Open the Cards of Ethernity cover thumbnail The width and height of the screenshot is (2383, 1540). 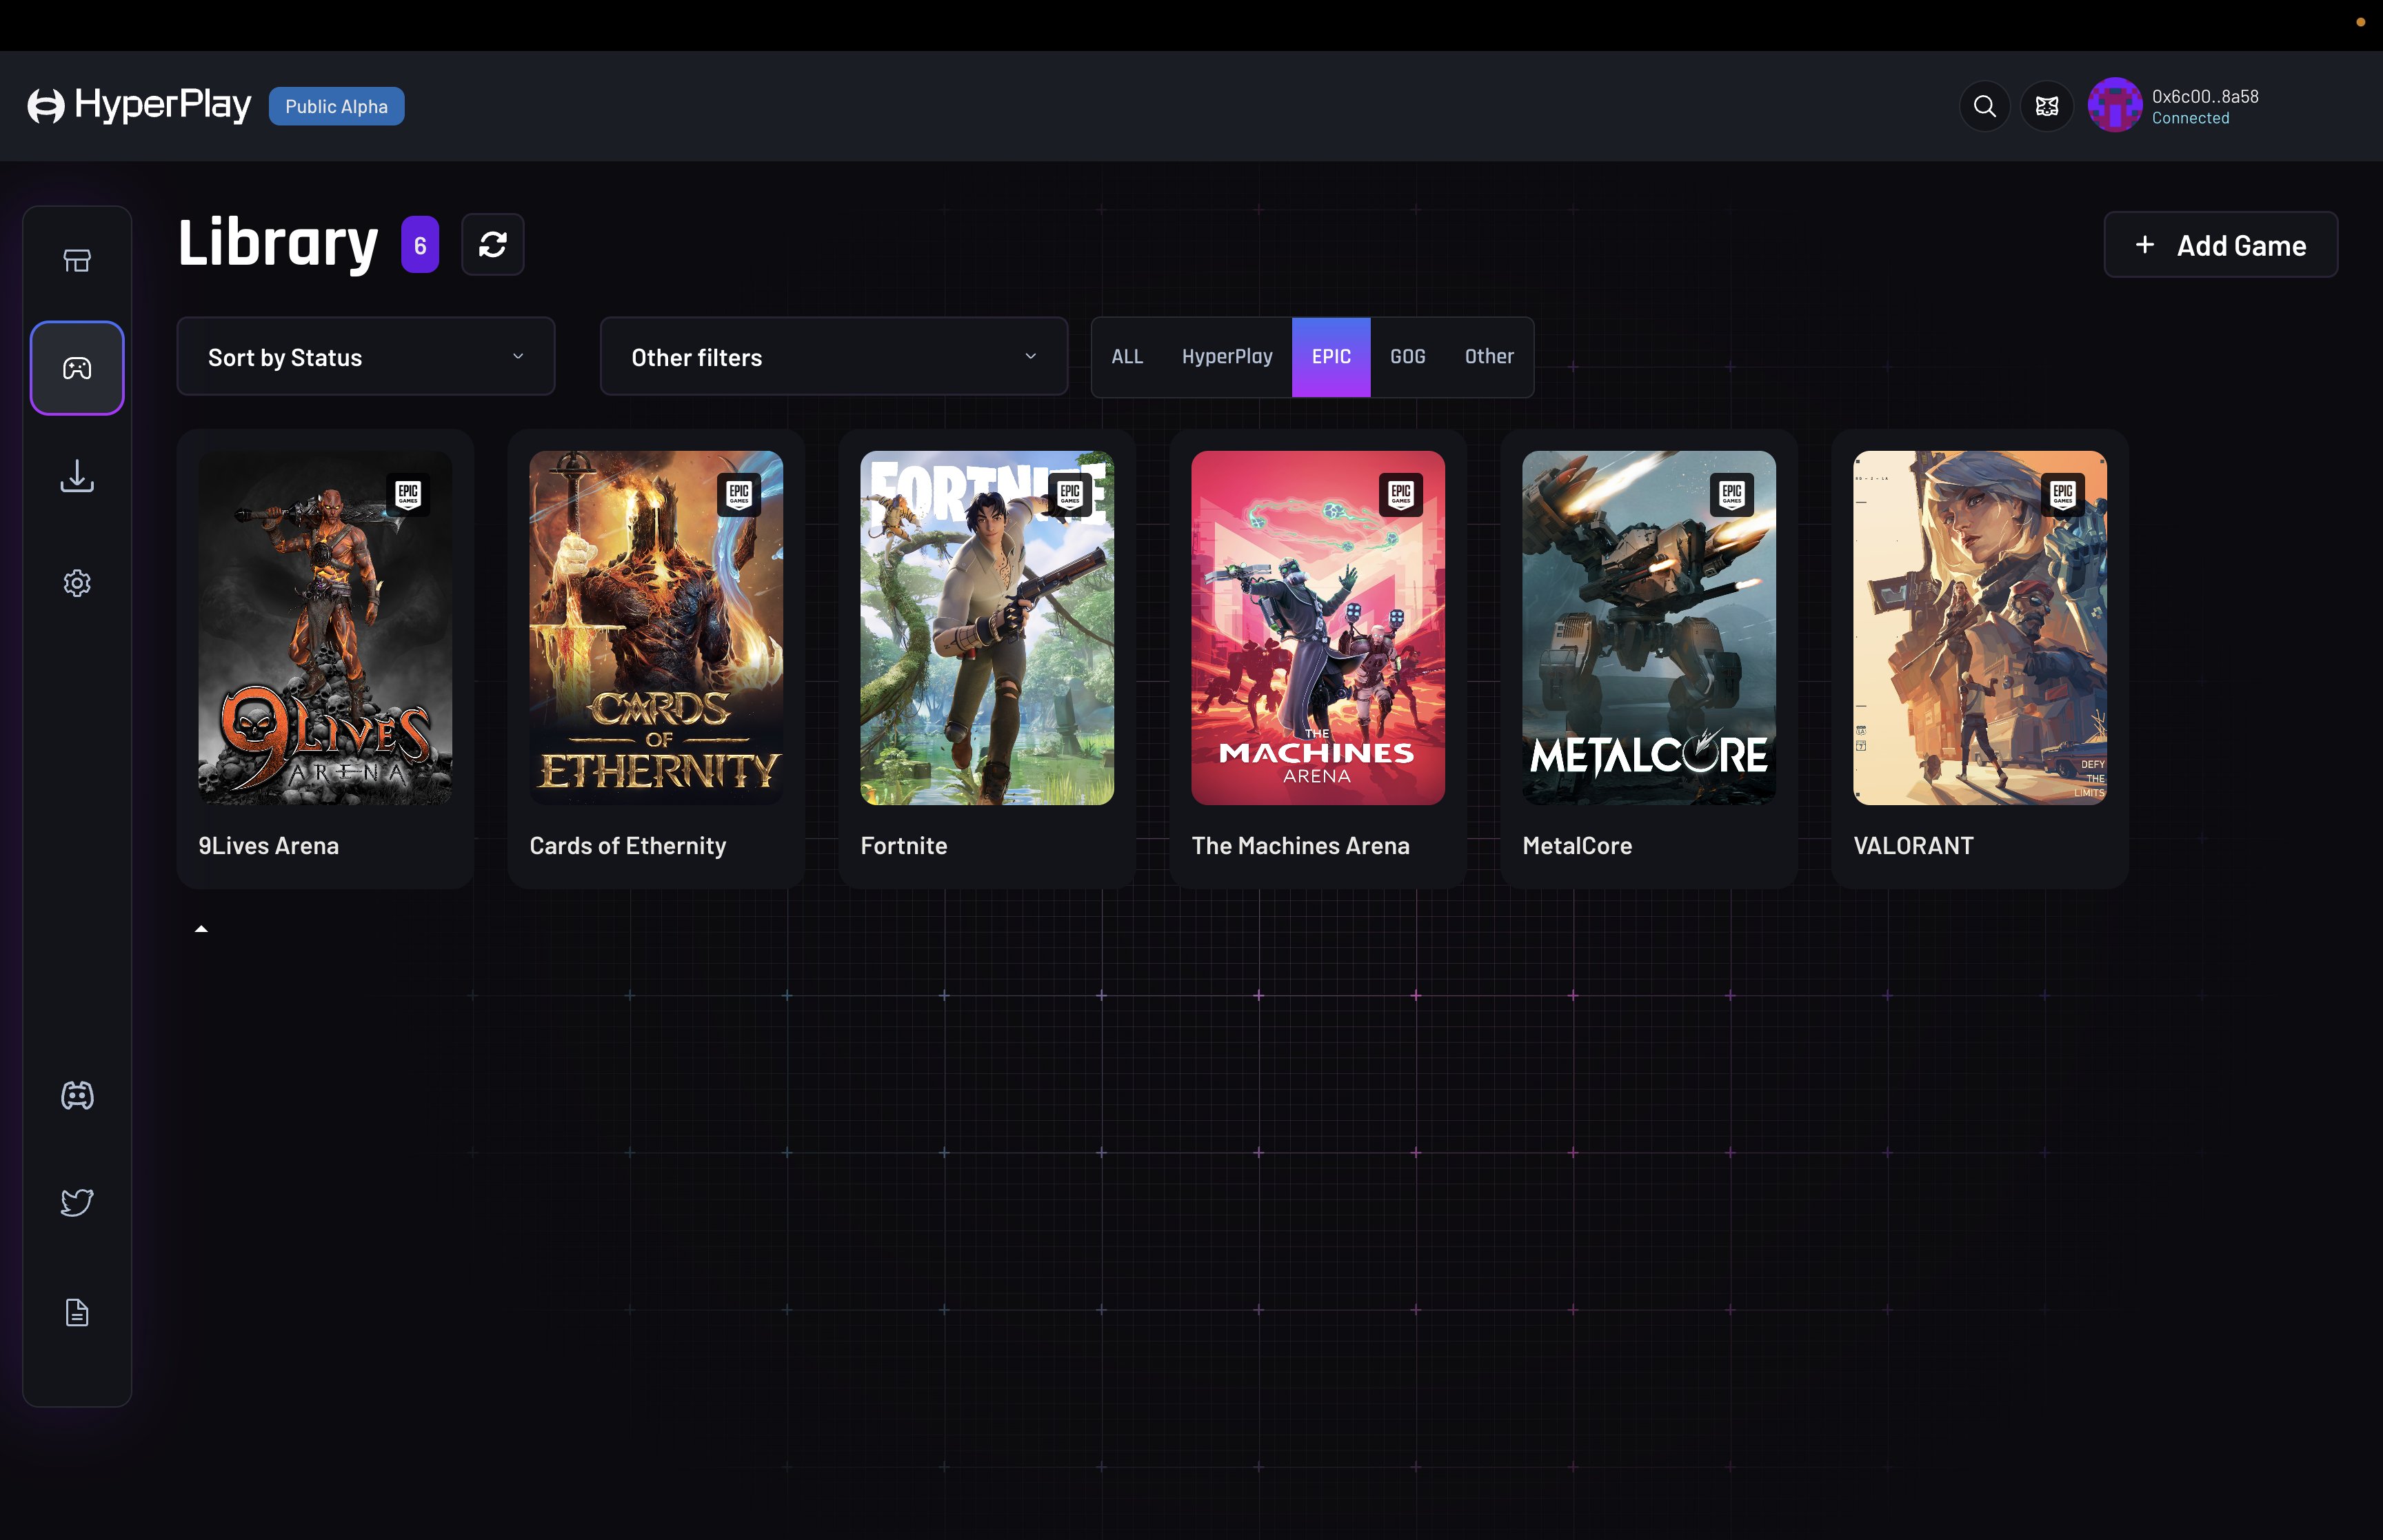(656, 628)
